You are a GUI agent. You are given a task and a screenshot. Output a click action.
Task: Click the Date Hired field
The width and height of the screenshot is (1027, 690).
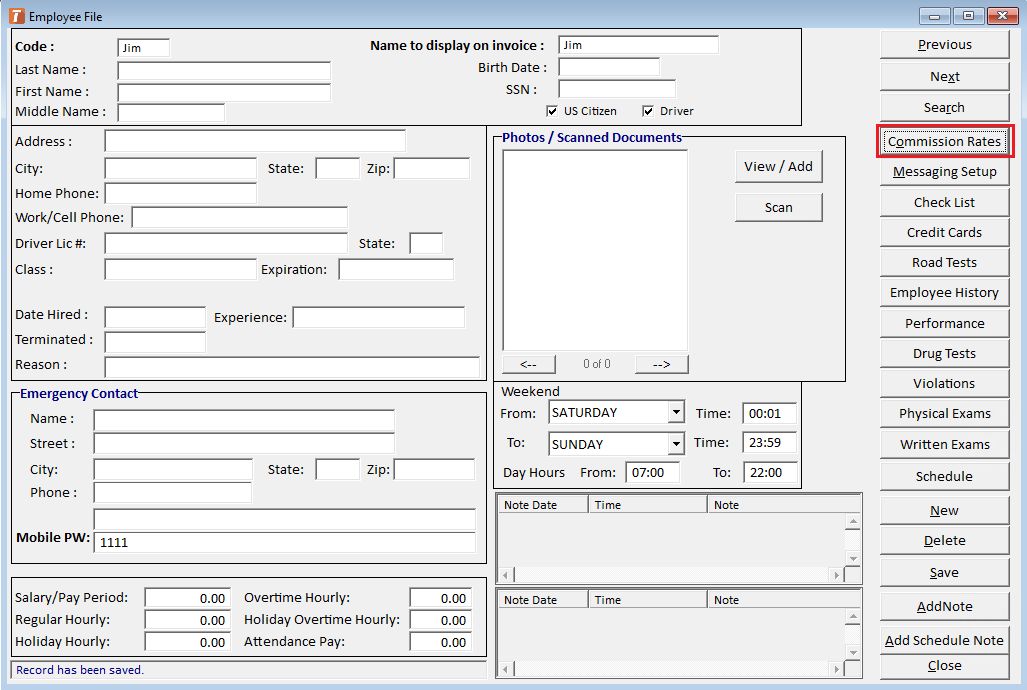pyautogui.click(x=155, y=317)
